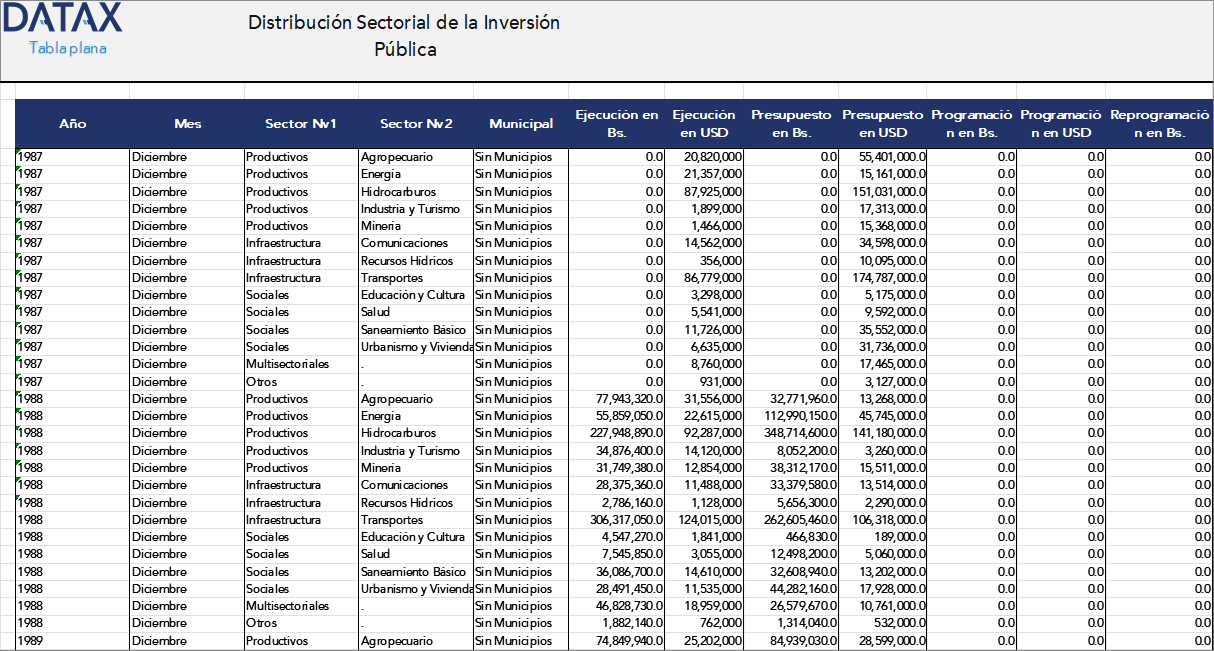Select the 74,849,940.0 cell
This screenshot has height=651, width=1214.
coord(617,641)
